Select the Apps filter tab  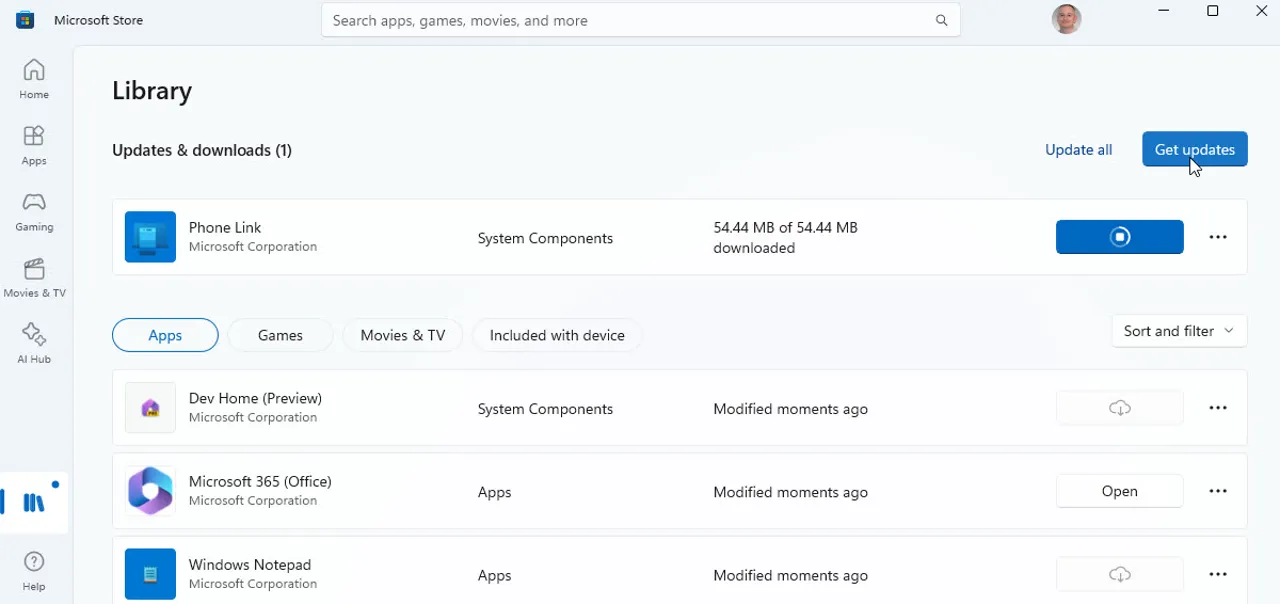pos(165,335)
